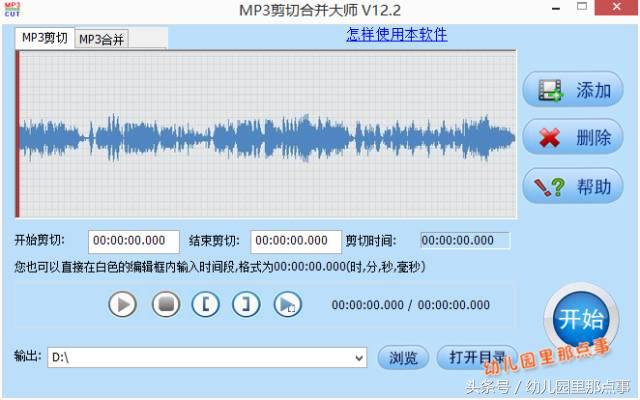The height and width of the screenshot is (400, 640).
Task: Play the selected cut segment
Action: click(287, 304)
